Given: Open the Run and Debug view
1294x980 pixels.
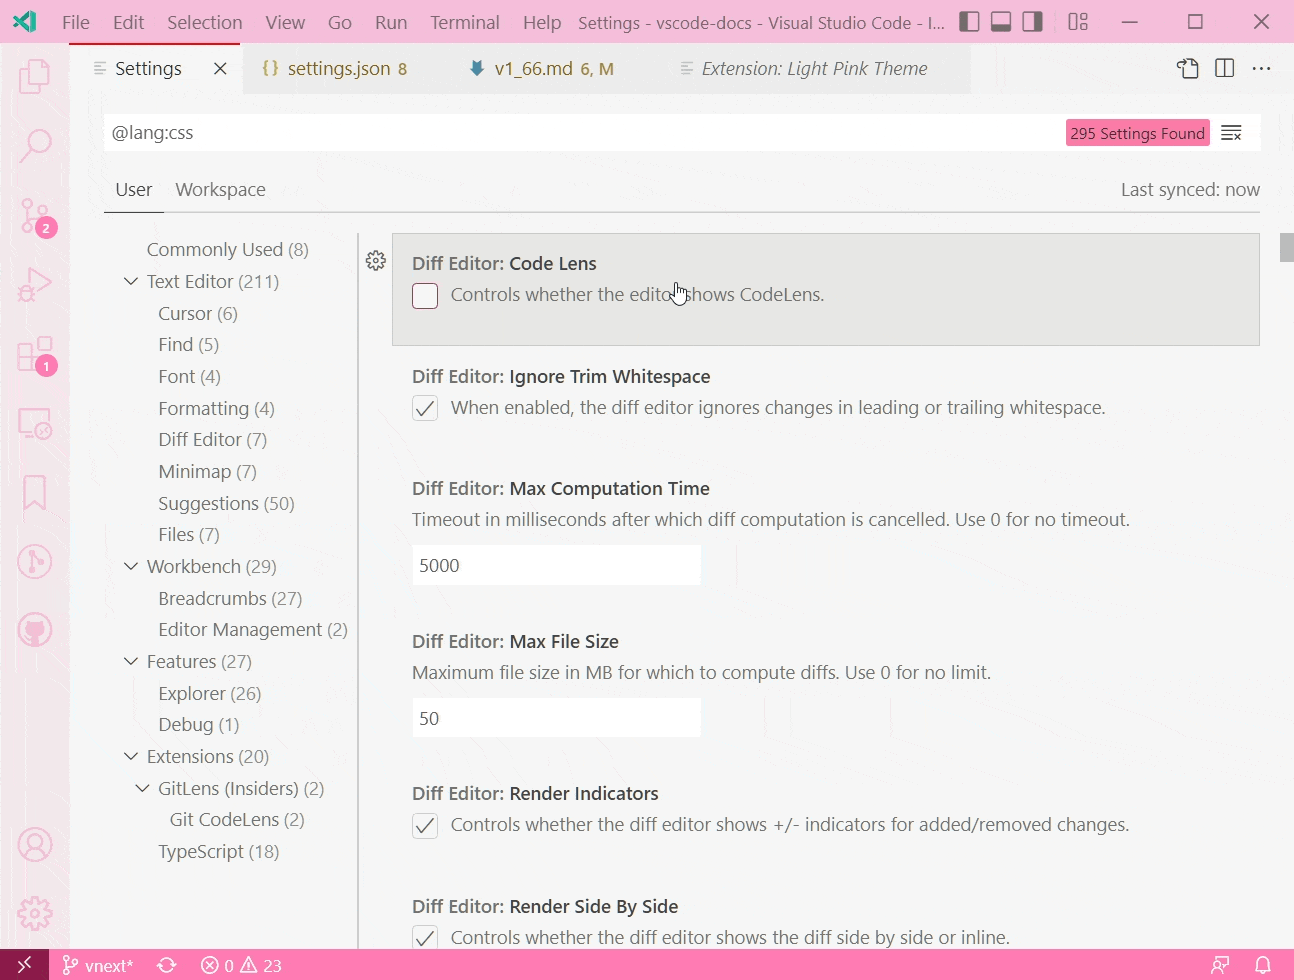Looking at the screenshot, I should click(x=35, y=286).
